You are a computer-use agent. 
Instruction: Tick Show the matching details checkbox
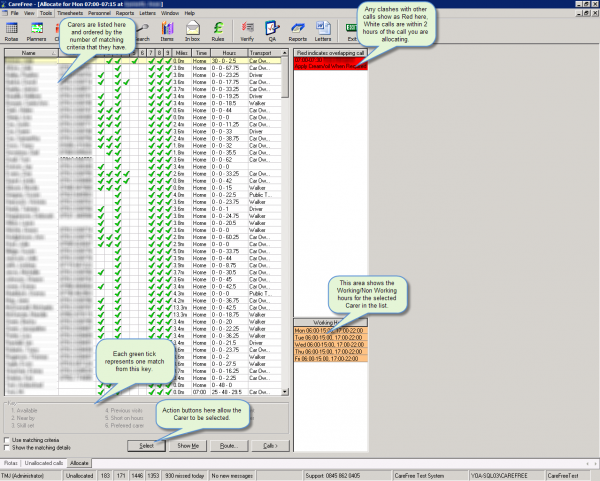click(9, 446)
